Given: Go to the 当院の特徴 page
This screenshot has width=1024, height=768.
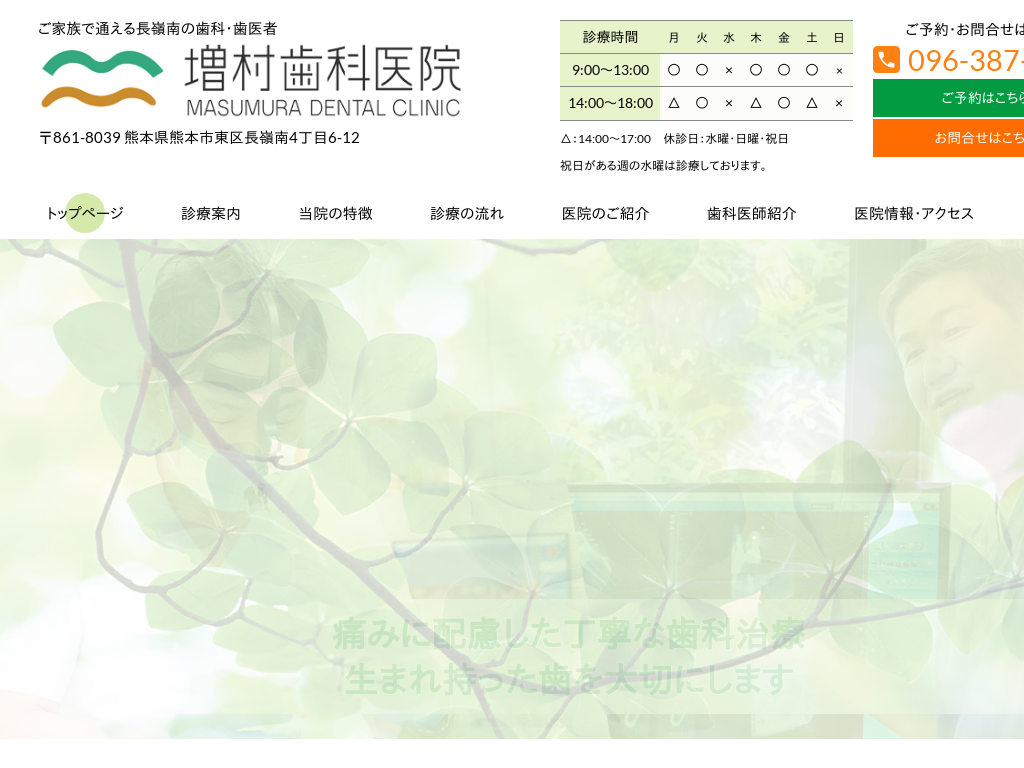Looking at the screenshot, I should [335, 213].
